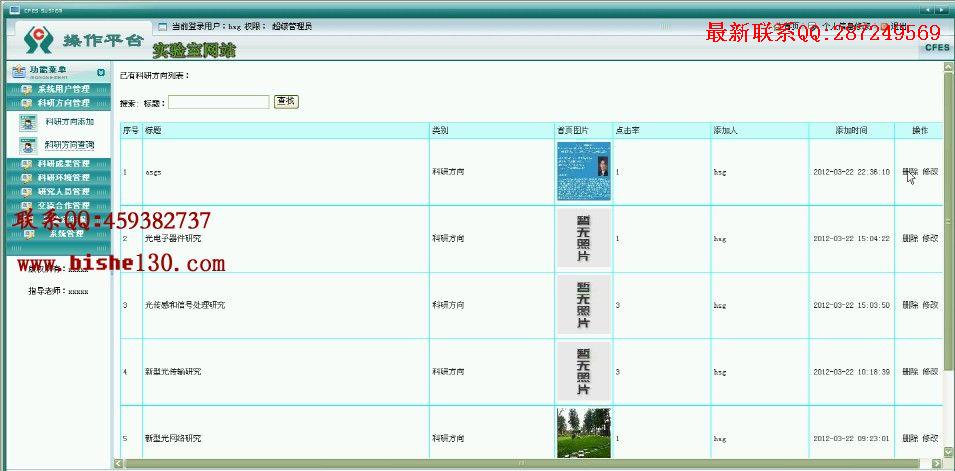This screenshot has width=955, height=471.
Task: Click the 操作平台 logo emblem
Action: [x=39, y=40]
